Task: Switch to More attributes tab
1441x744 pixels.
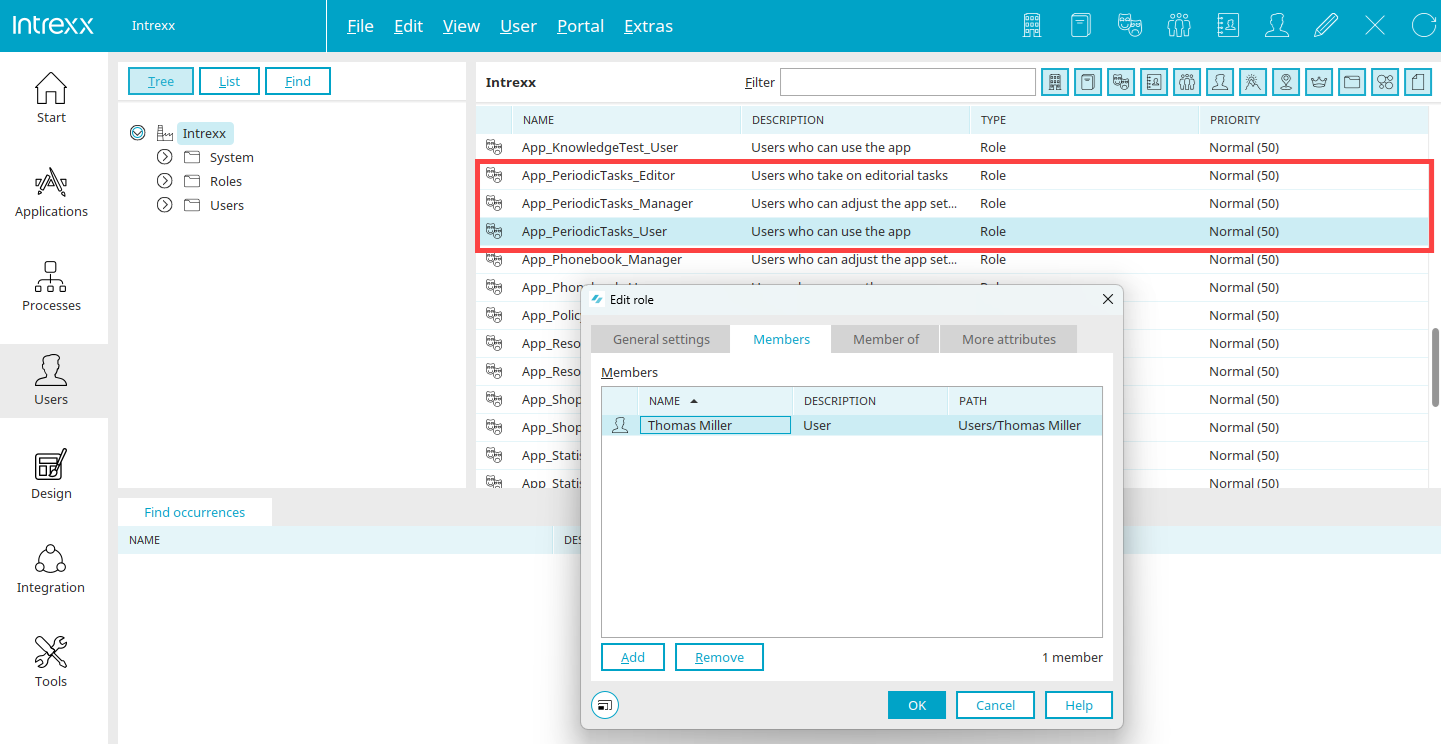Action: tap(1008, 339)
